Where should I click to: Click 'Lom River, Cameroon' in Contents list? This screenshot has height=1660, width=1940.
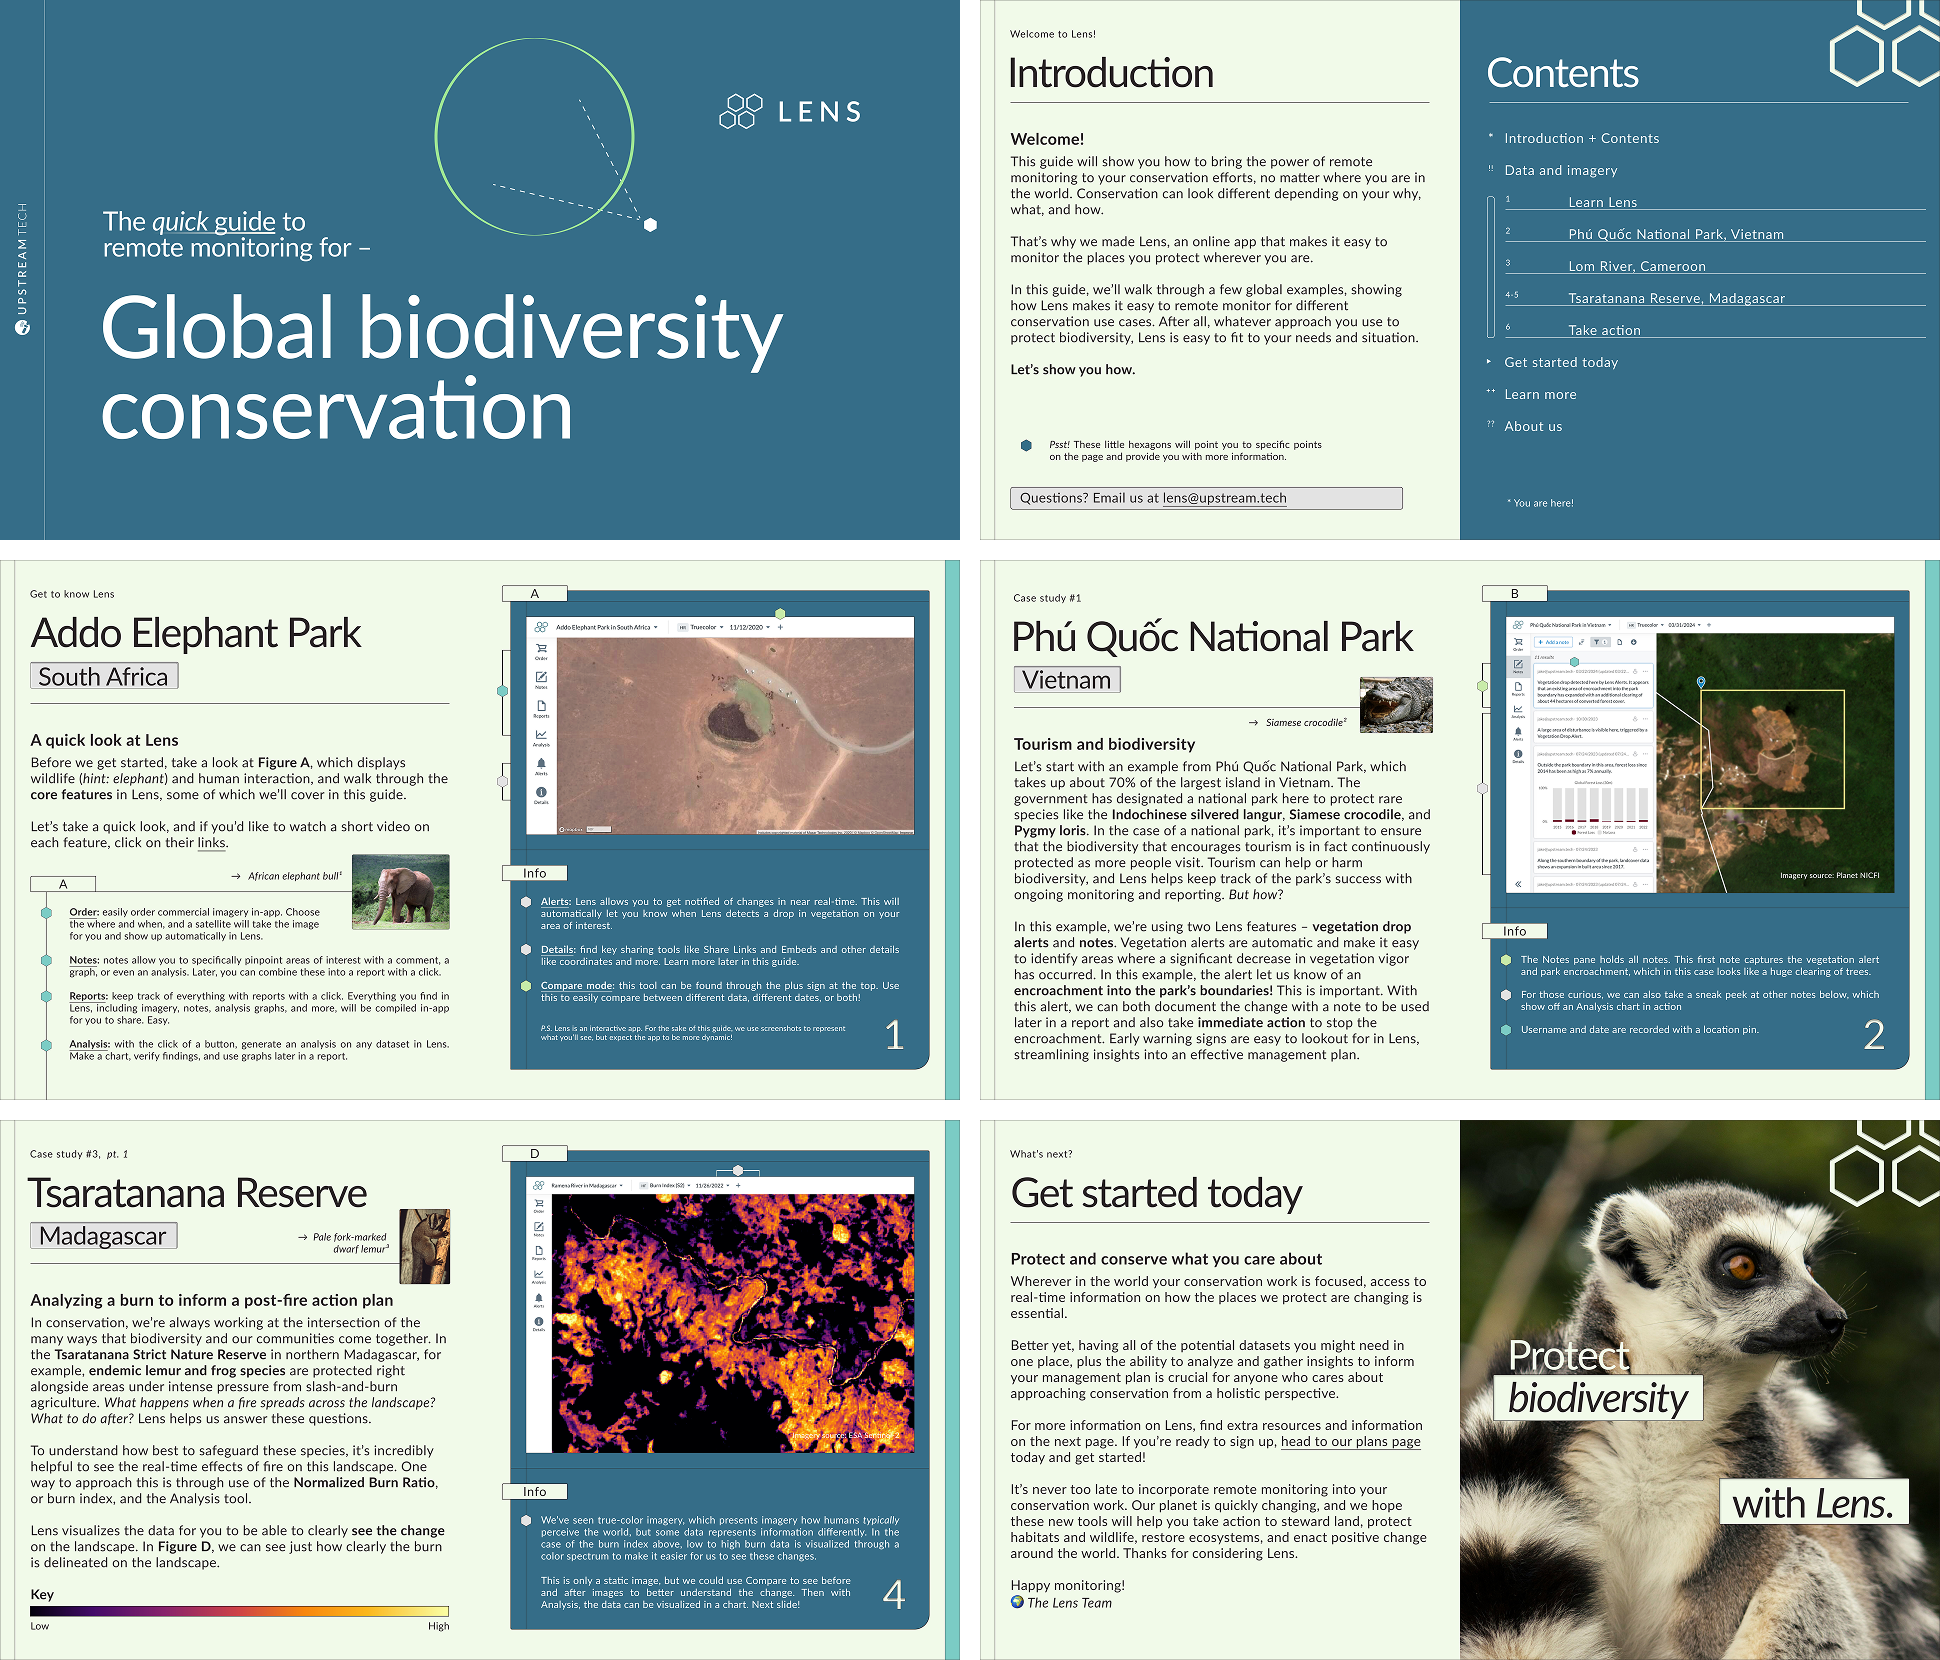[1636, 266]
